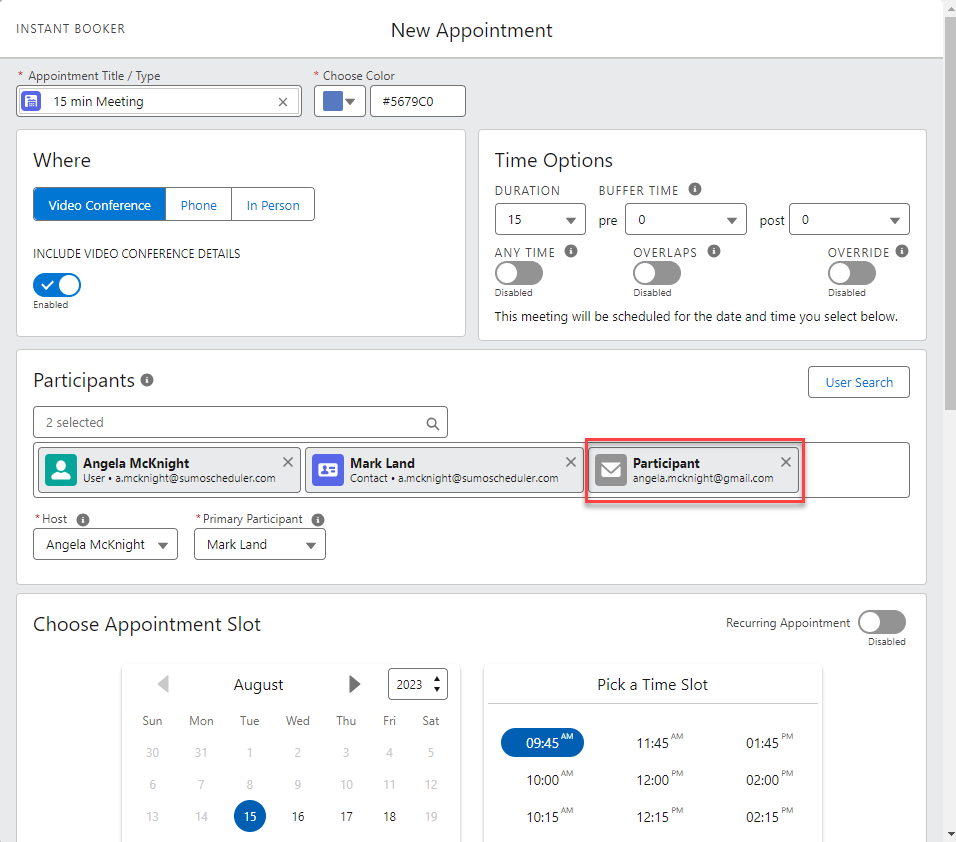The height and width of the screenshot is (842, 956).
Task: Switch to the Phone tab
Action: [199, 205]
